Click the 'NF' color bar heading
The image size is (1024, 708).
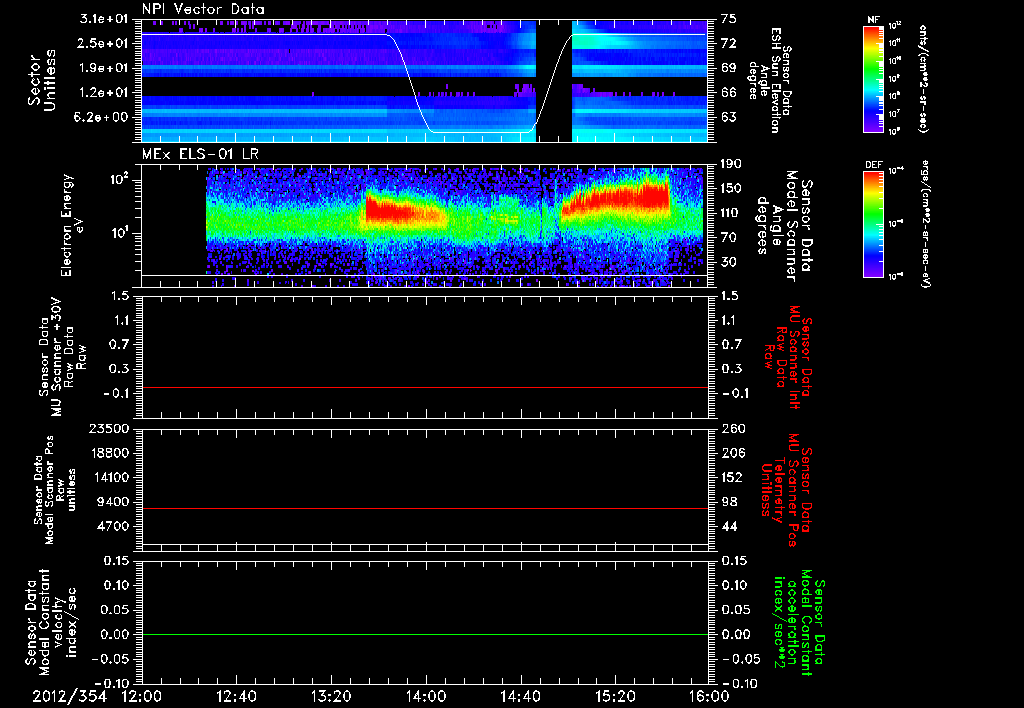point(873,20)
